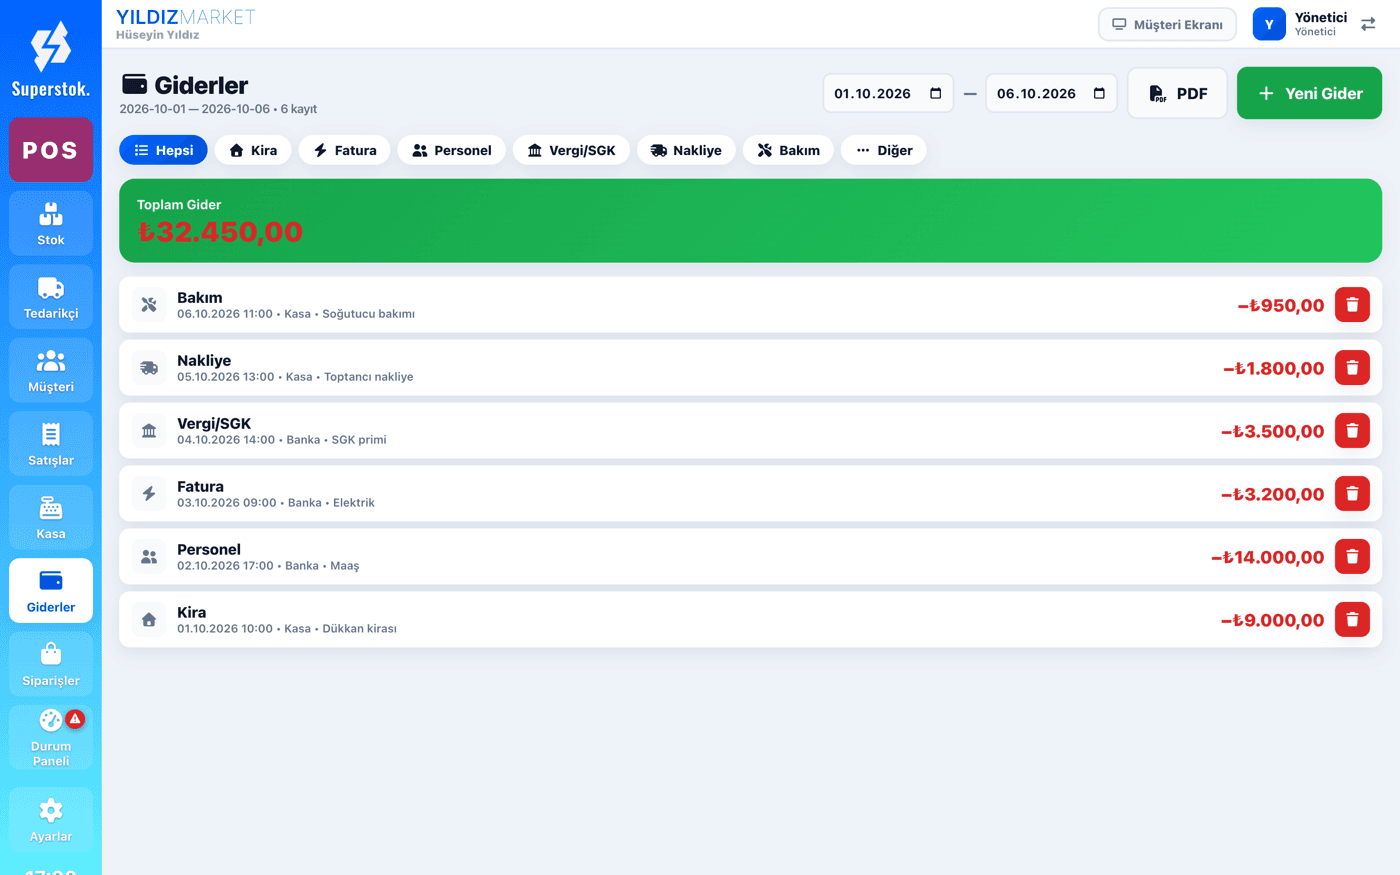
Task: Click the YILDIZMARKET store title
Action: [x=186, y=17]
